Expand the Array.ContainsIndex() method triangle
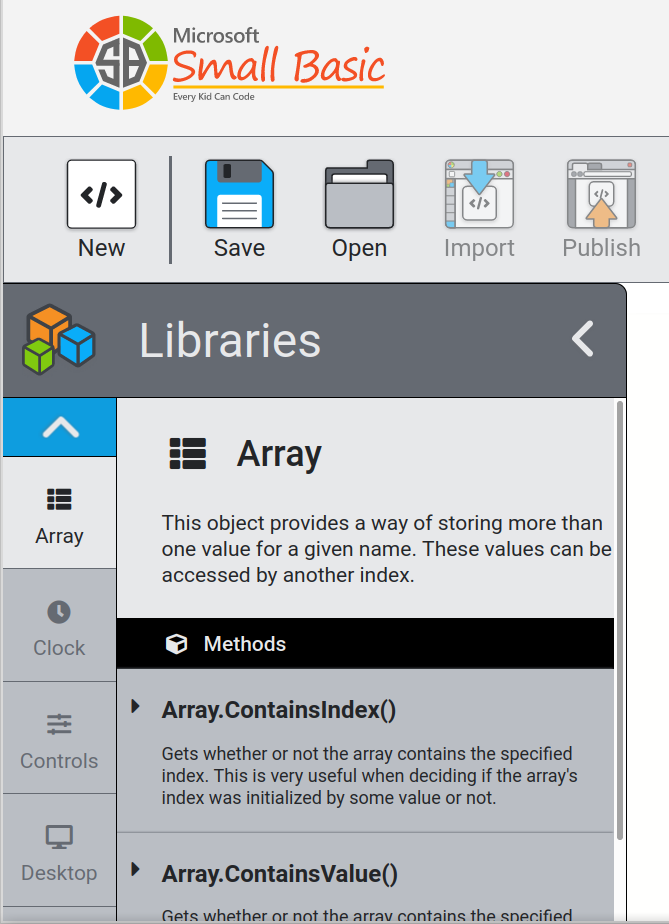Viewport: 669px width, 924px height. click(136, 706)
